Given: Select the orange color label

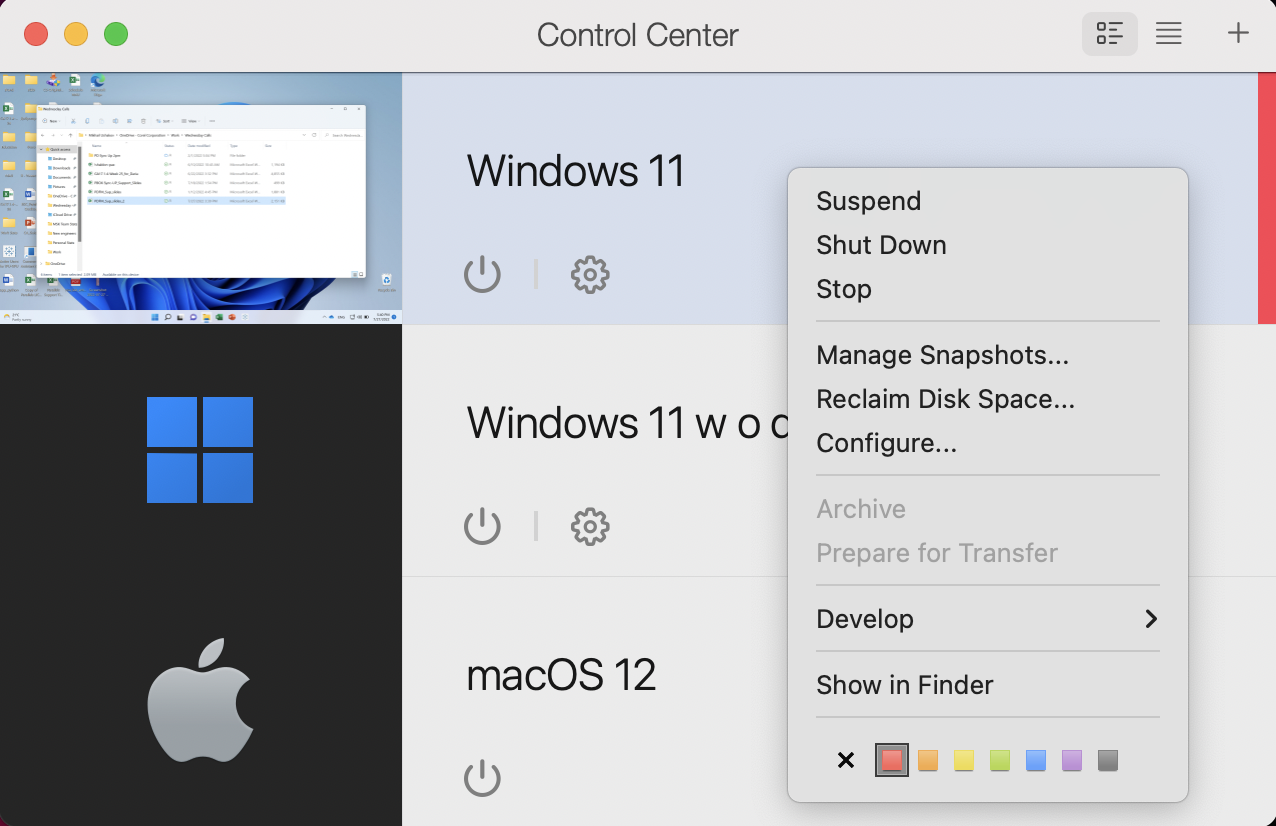Looking at the screenshot, I should tap(928, 760).
